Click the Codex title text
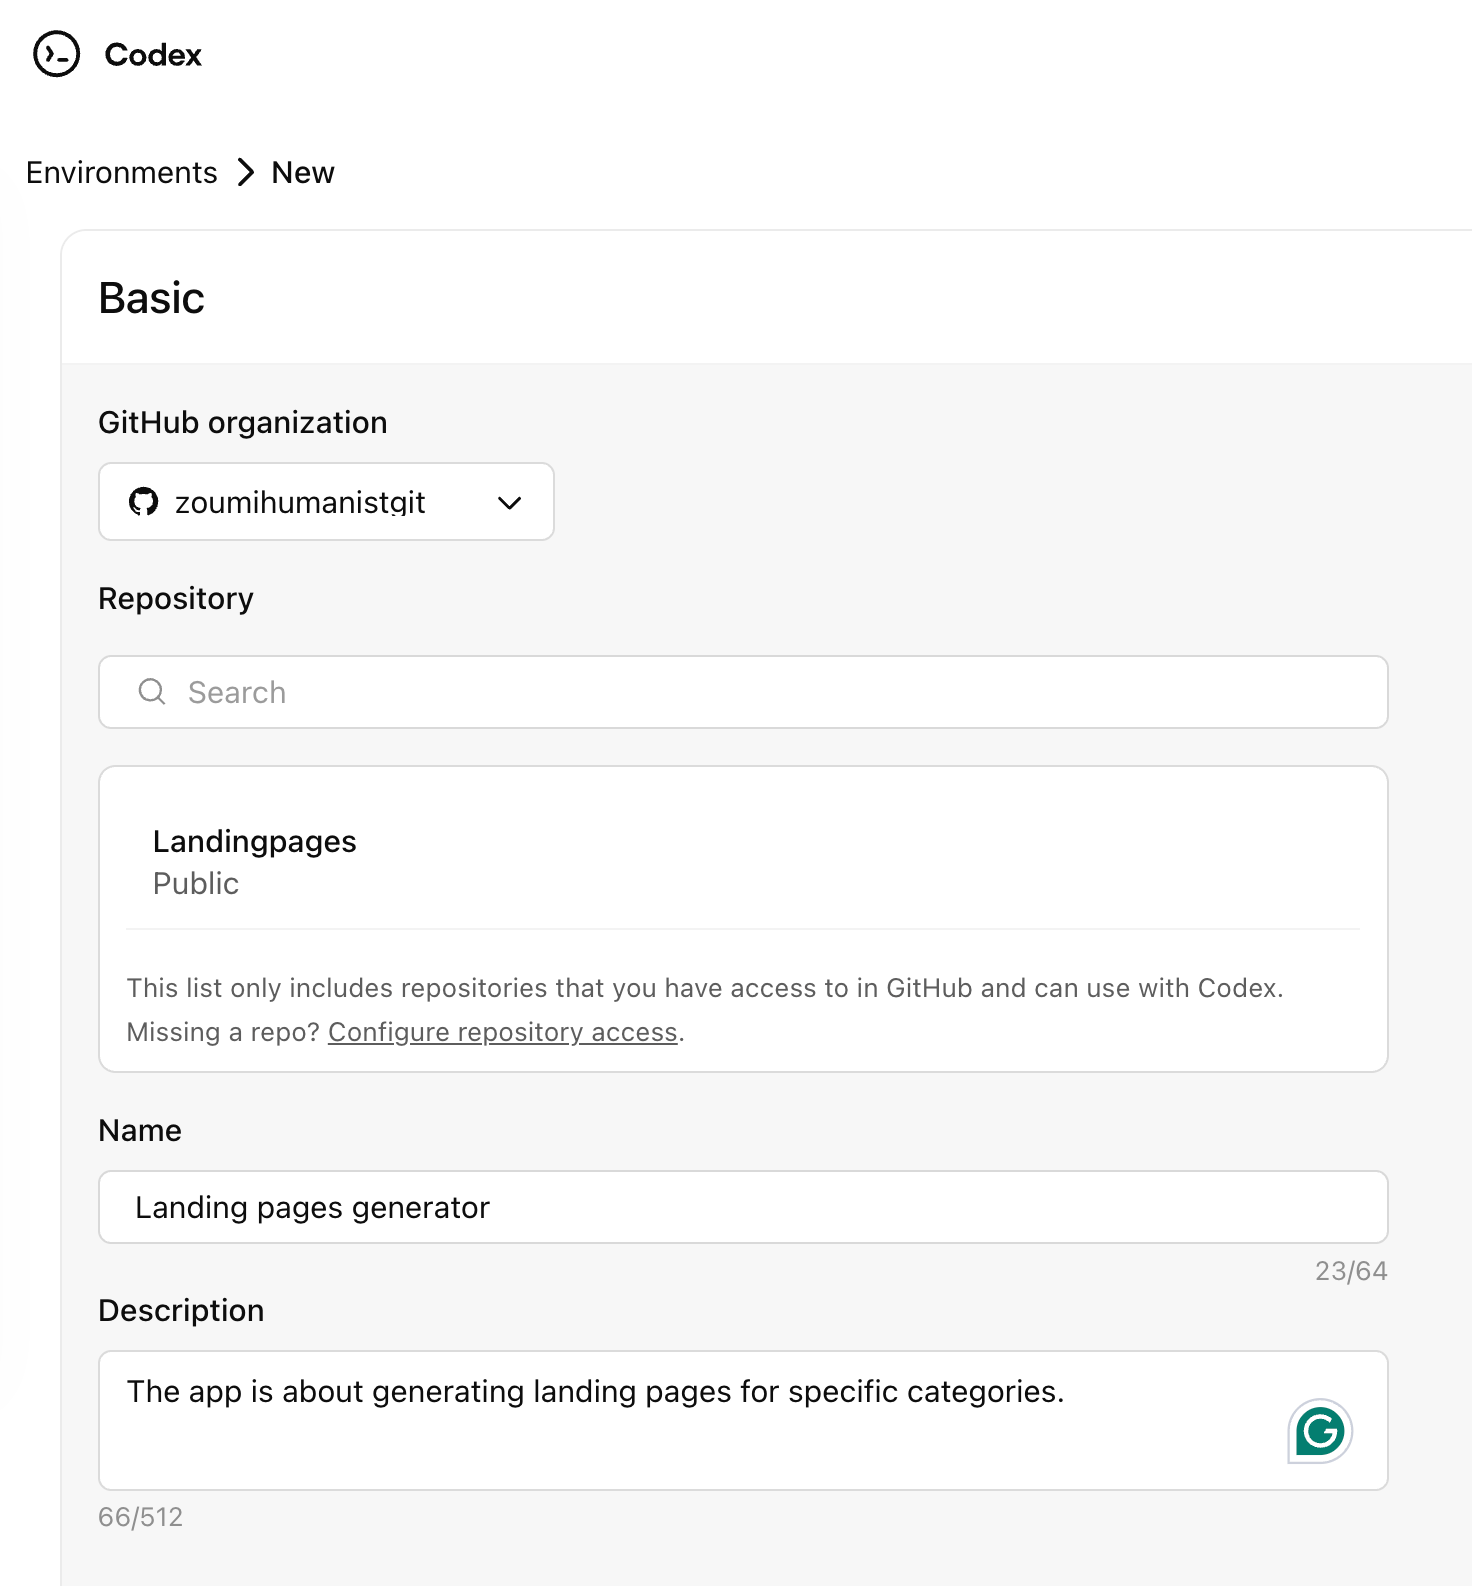1472x1586 pixels. tap(153, 55)
